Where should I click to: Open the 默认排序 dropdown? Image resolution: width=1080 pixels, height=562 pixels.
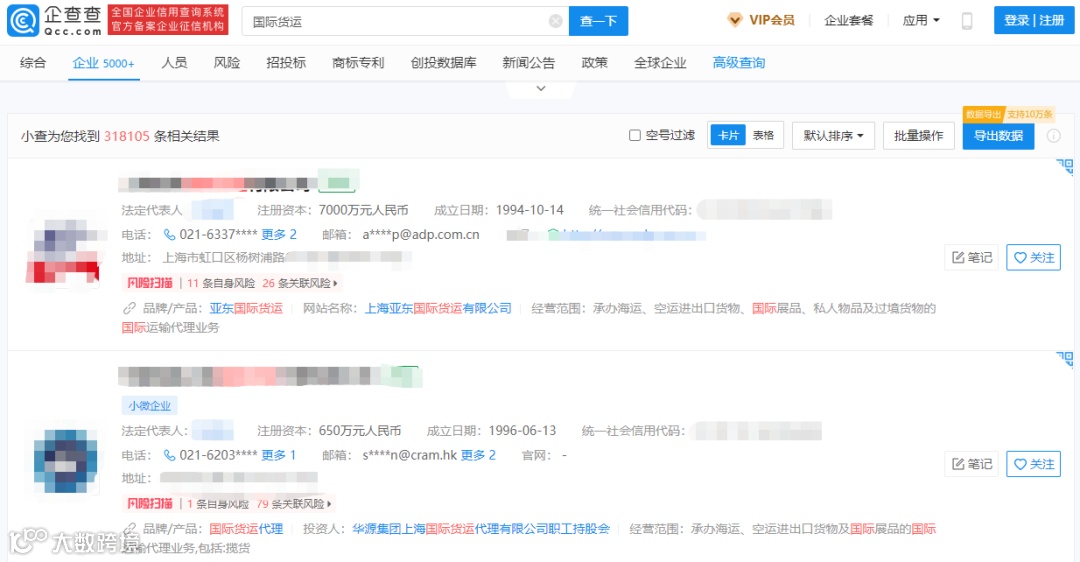pyautogui.click(x=833, y=136)
